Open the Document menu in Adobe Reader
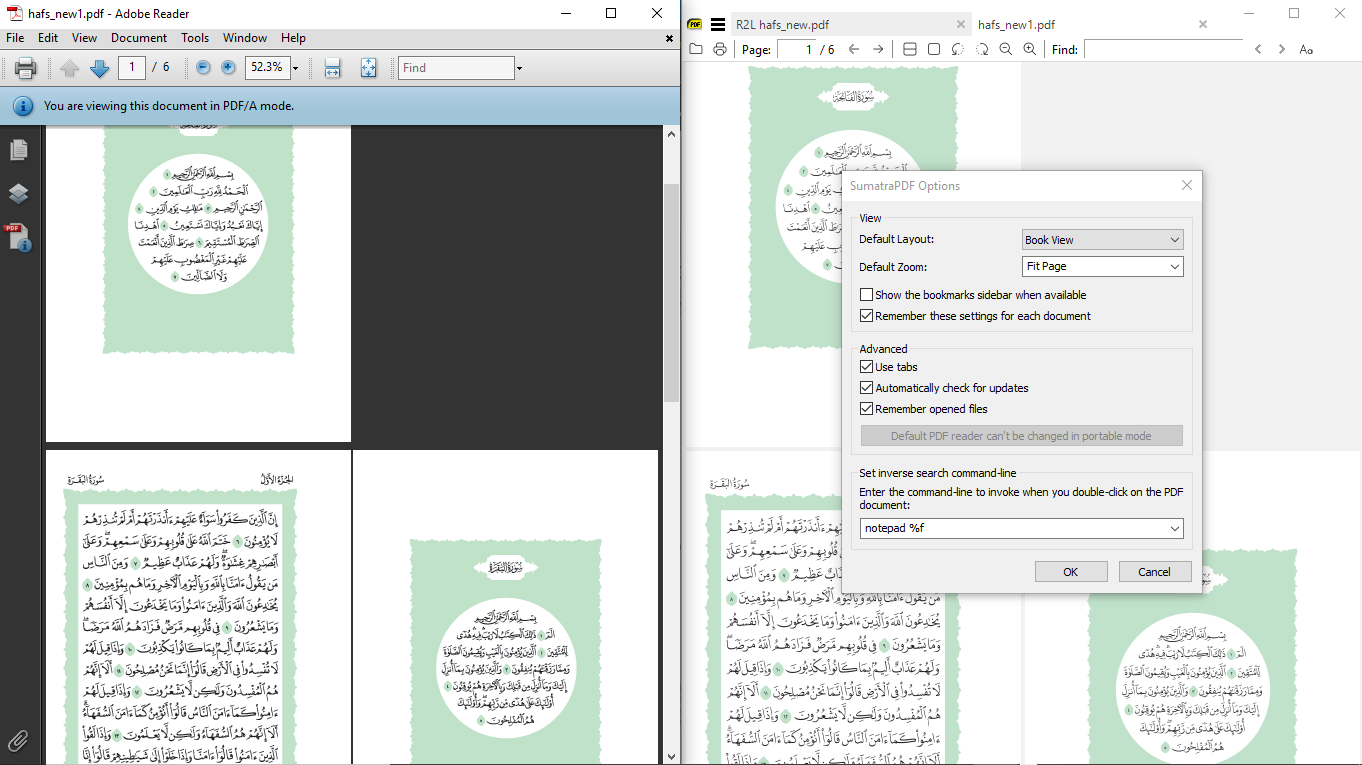 tap(139, 38)
